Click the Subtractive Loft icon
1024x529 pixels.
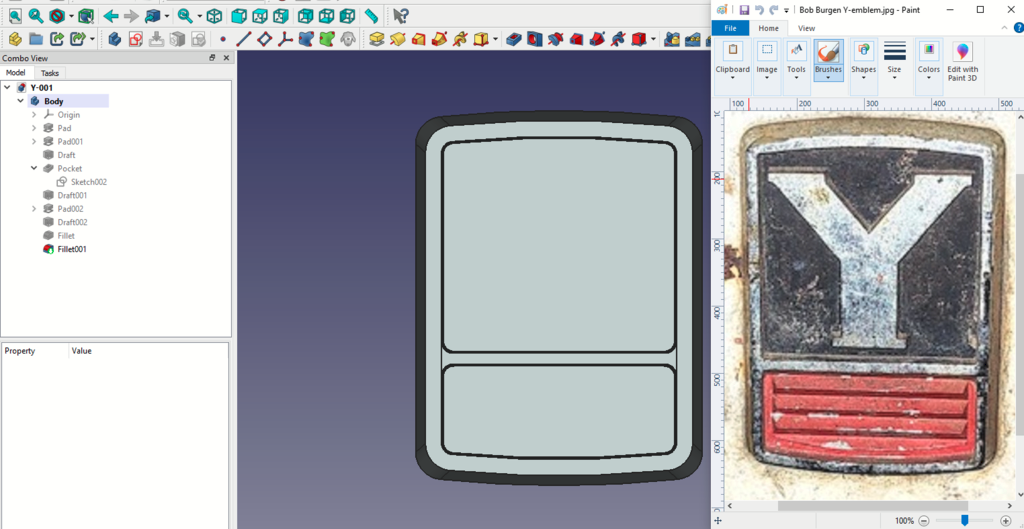pos(577,39)
